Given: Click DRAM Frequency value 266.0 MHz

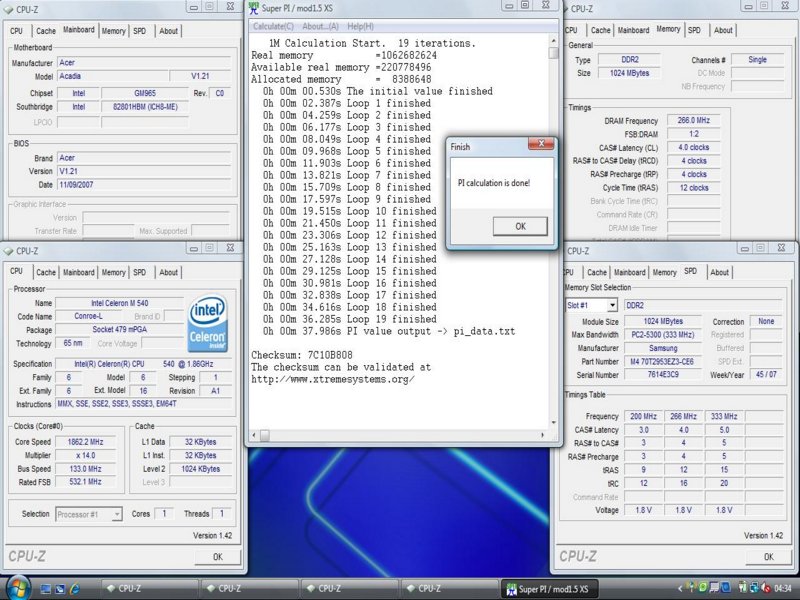Looking at the screenshot, I should [x=693, y=120].
